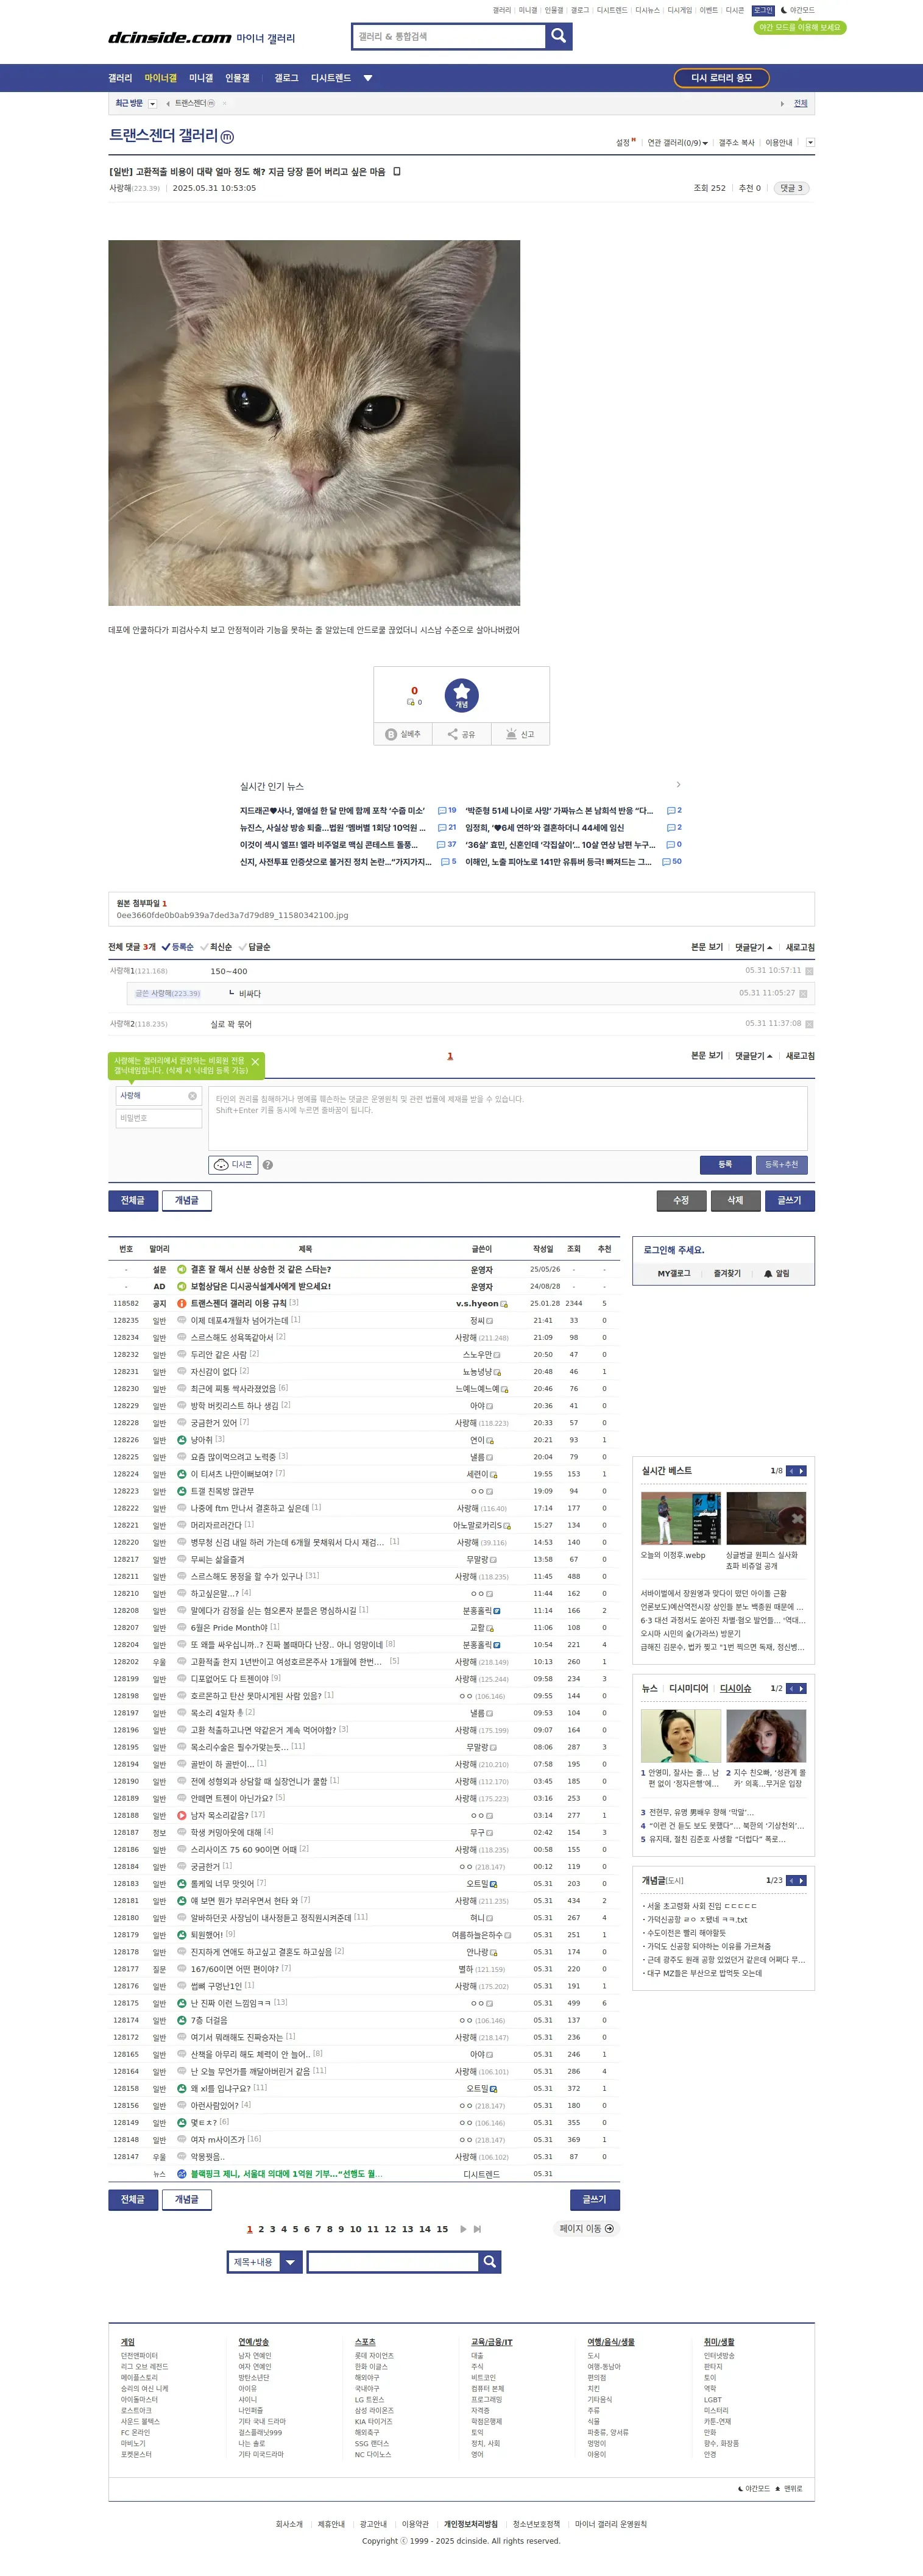Delete the reply comment timestamped 11:05:27
The image size is (923, 2576).
803,994
